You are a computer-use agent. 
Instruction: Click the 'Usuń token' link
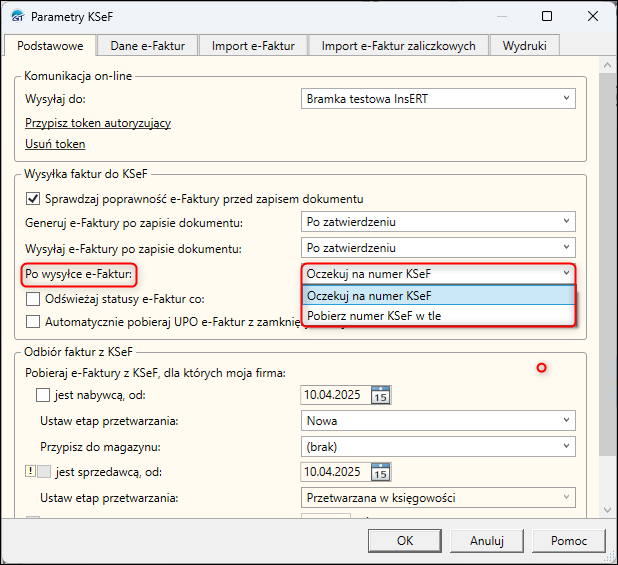(x=55, y=144)
